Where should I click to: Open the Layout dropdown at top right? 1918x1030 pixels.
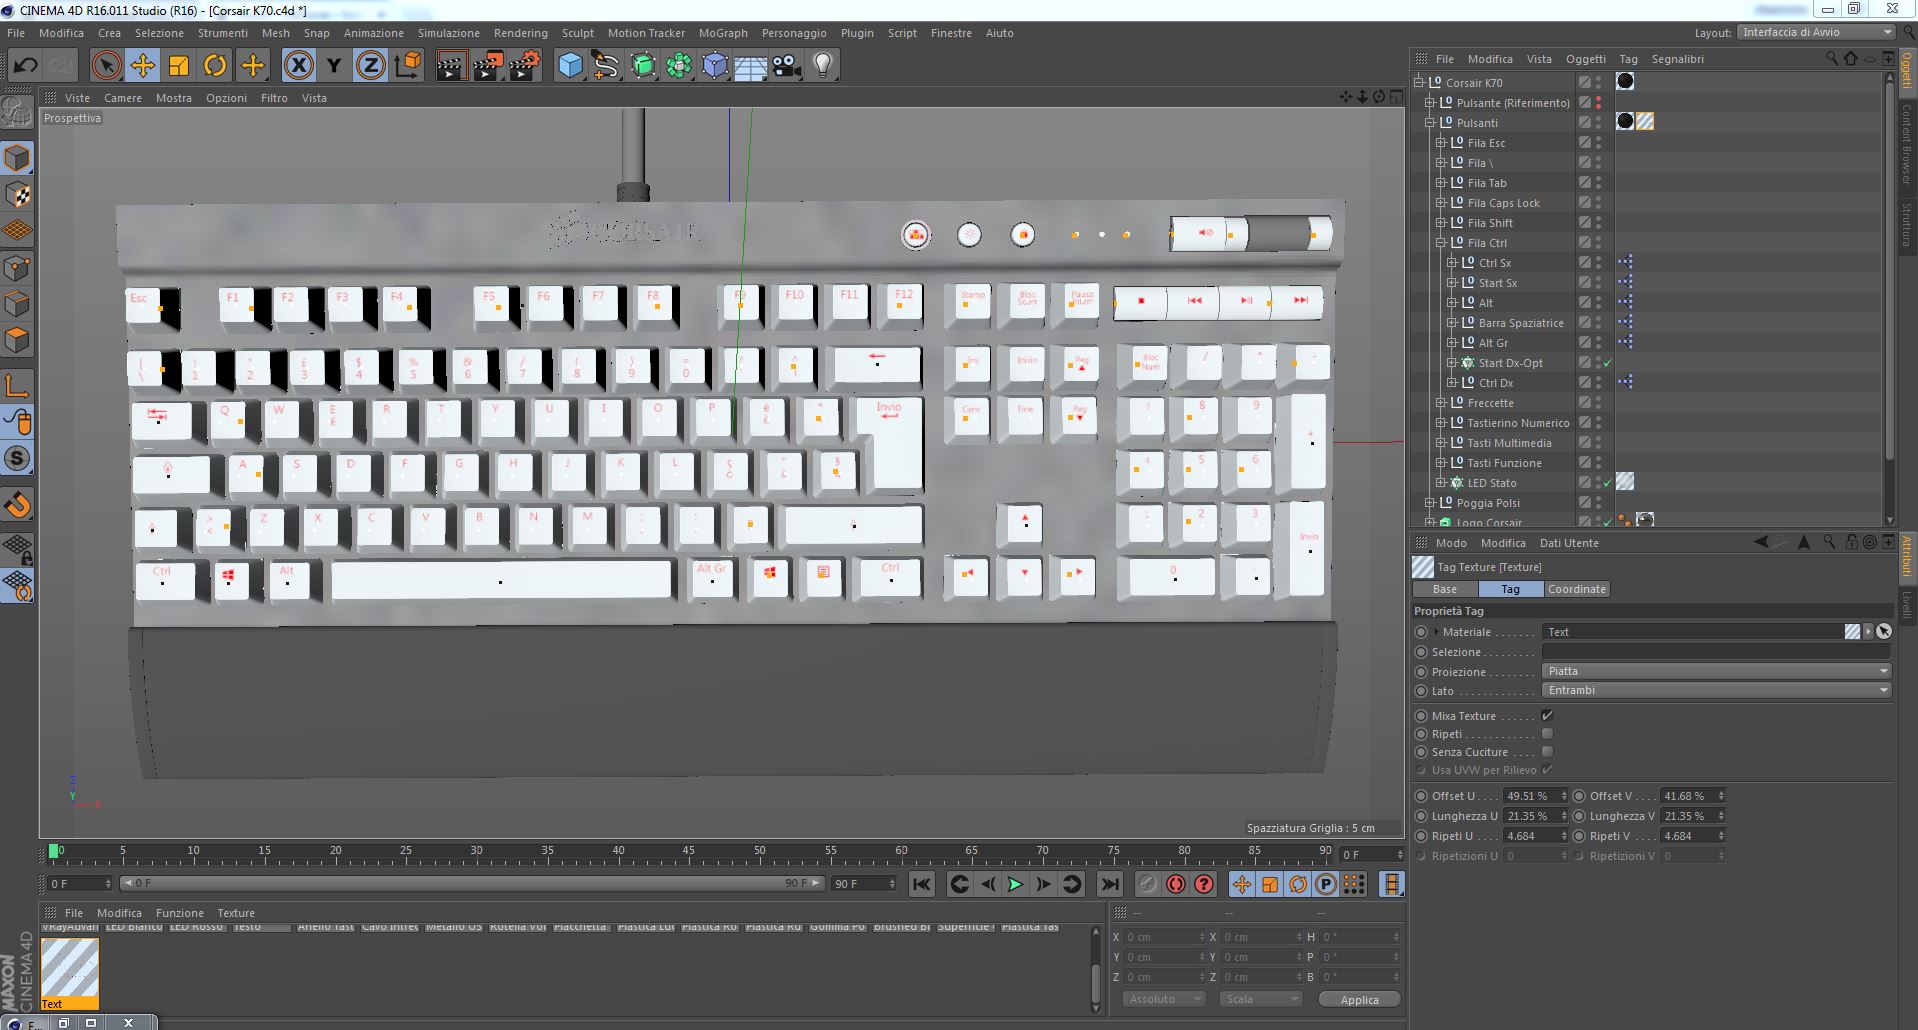(x=1815, y=32)
